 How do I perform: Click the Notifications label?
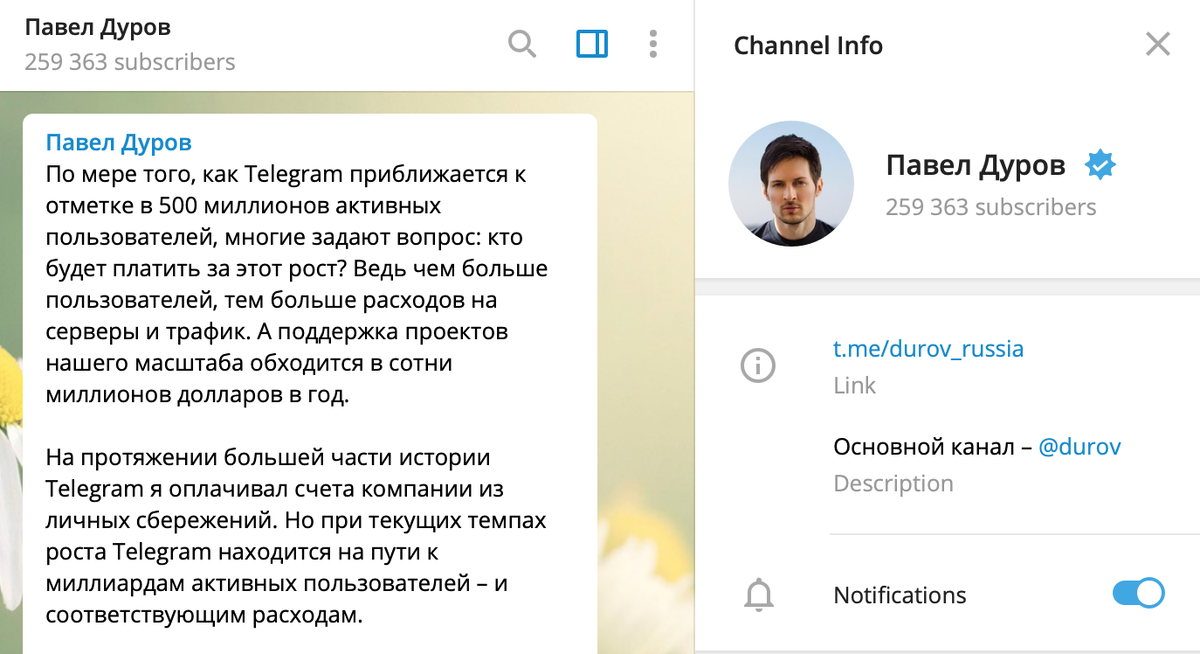(x=900, y=595)
